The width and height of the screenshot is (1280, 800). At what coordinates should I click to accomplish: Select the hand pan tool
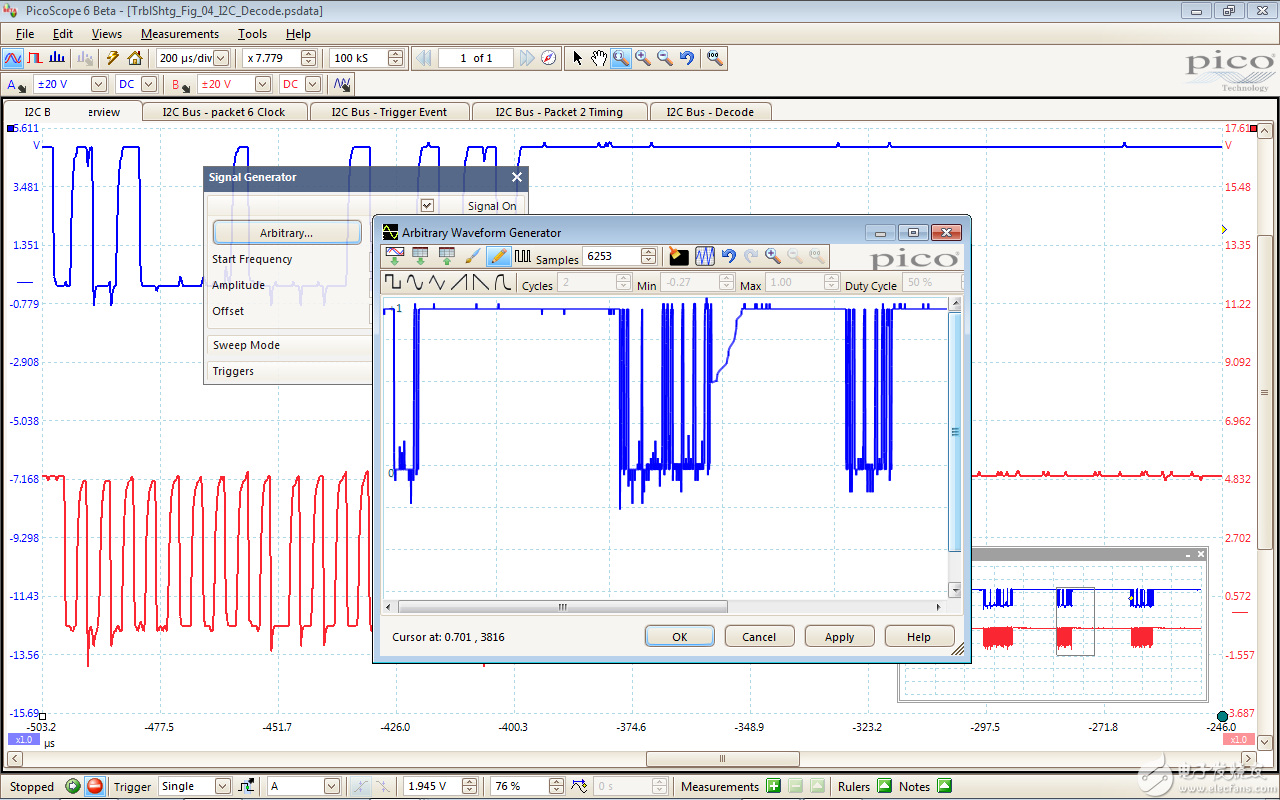pos(598,58)
